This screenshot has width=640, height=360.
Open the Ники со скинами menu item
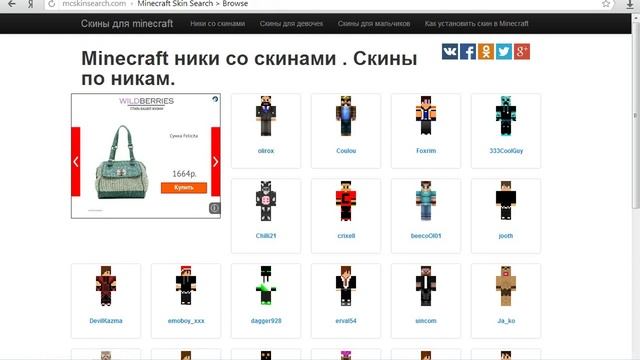pyautogui.click(x=218, y=24)
